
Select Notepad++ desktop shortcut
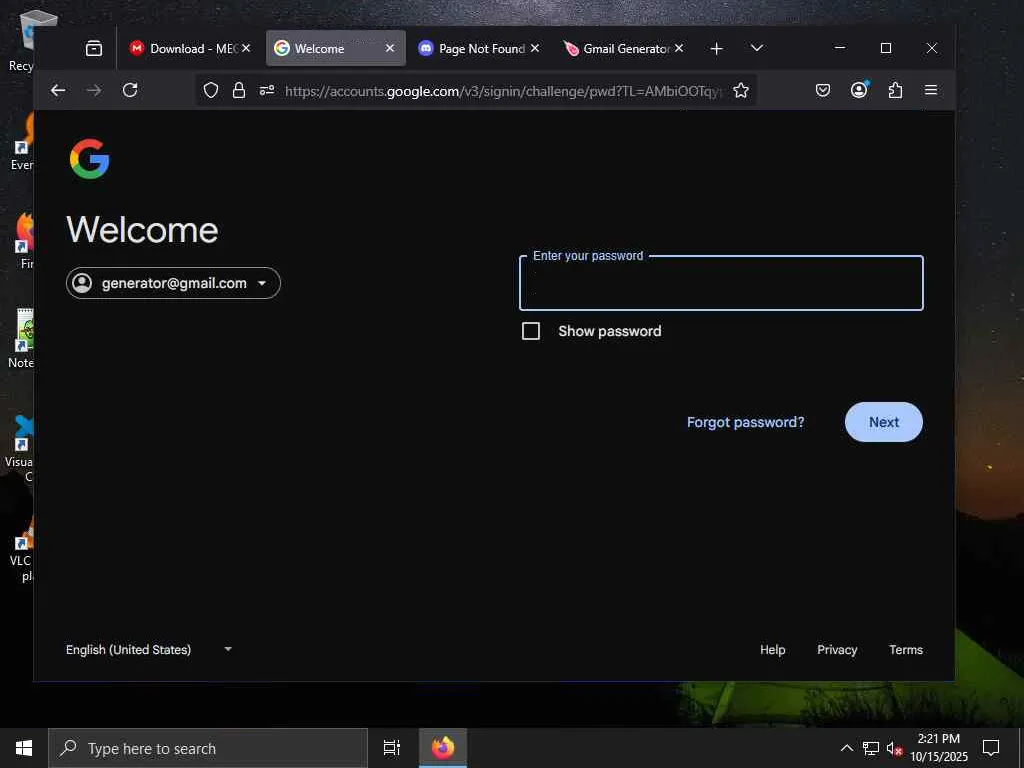click(22, 338)
